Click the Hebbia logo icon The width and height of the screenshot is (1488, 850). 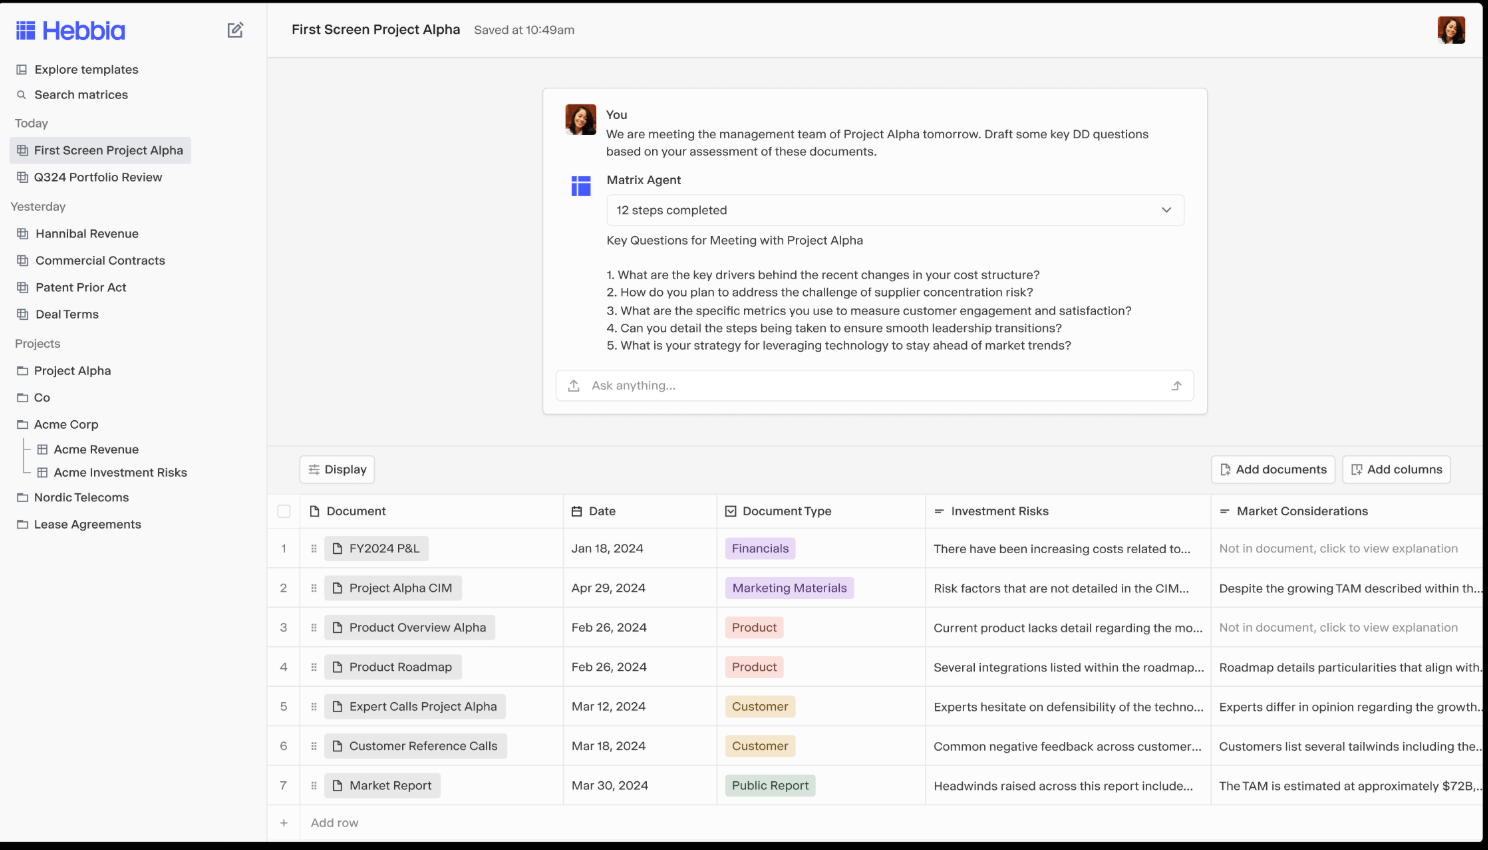coord(25,31)
